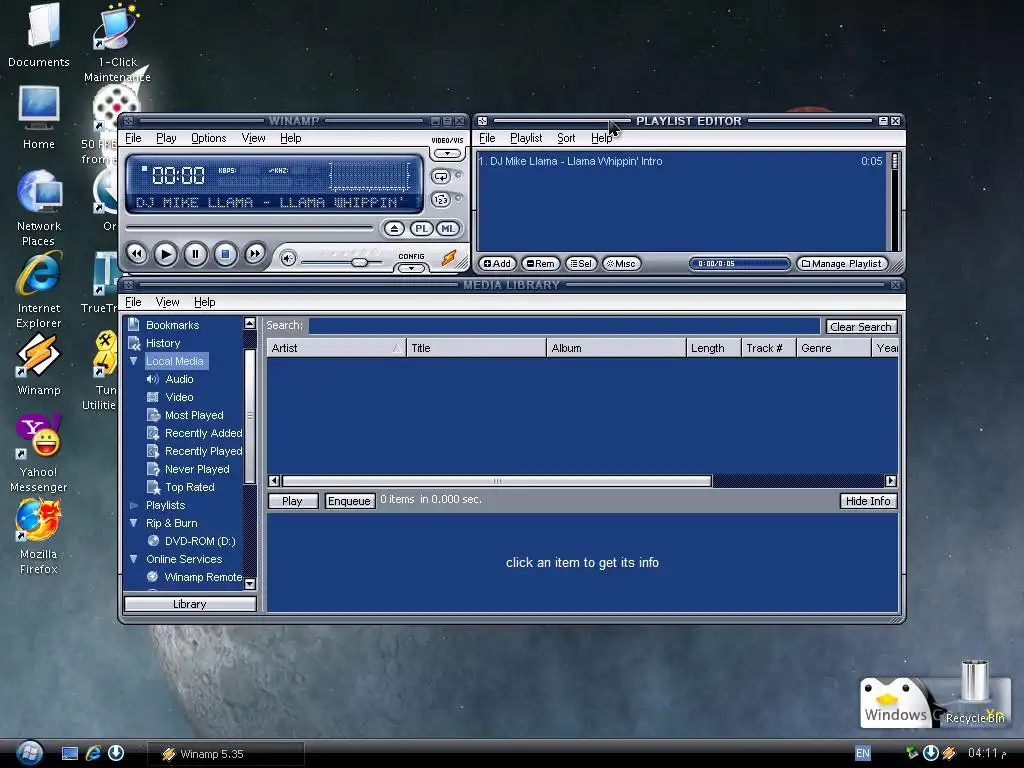Screen dimensions: 1024x768
Task: Click the EN language indicator
Action: 863,753
